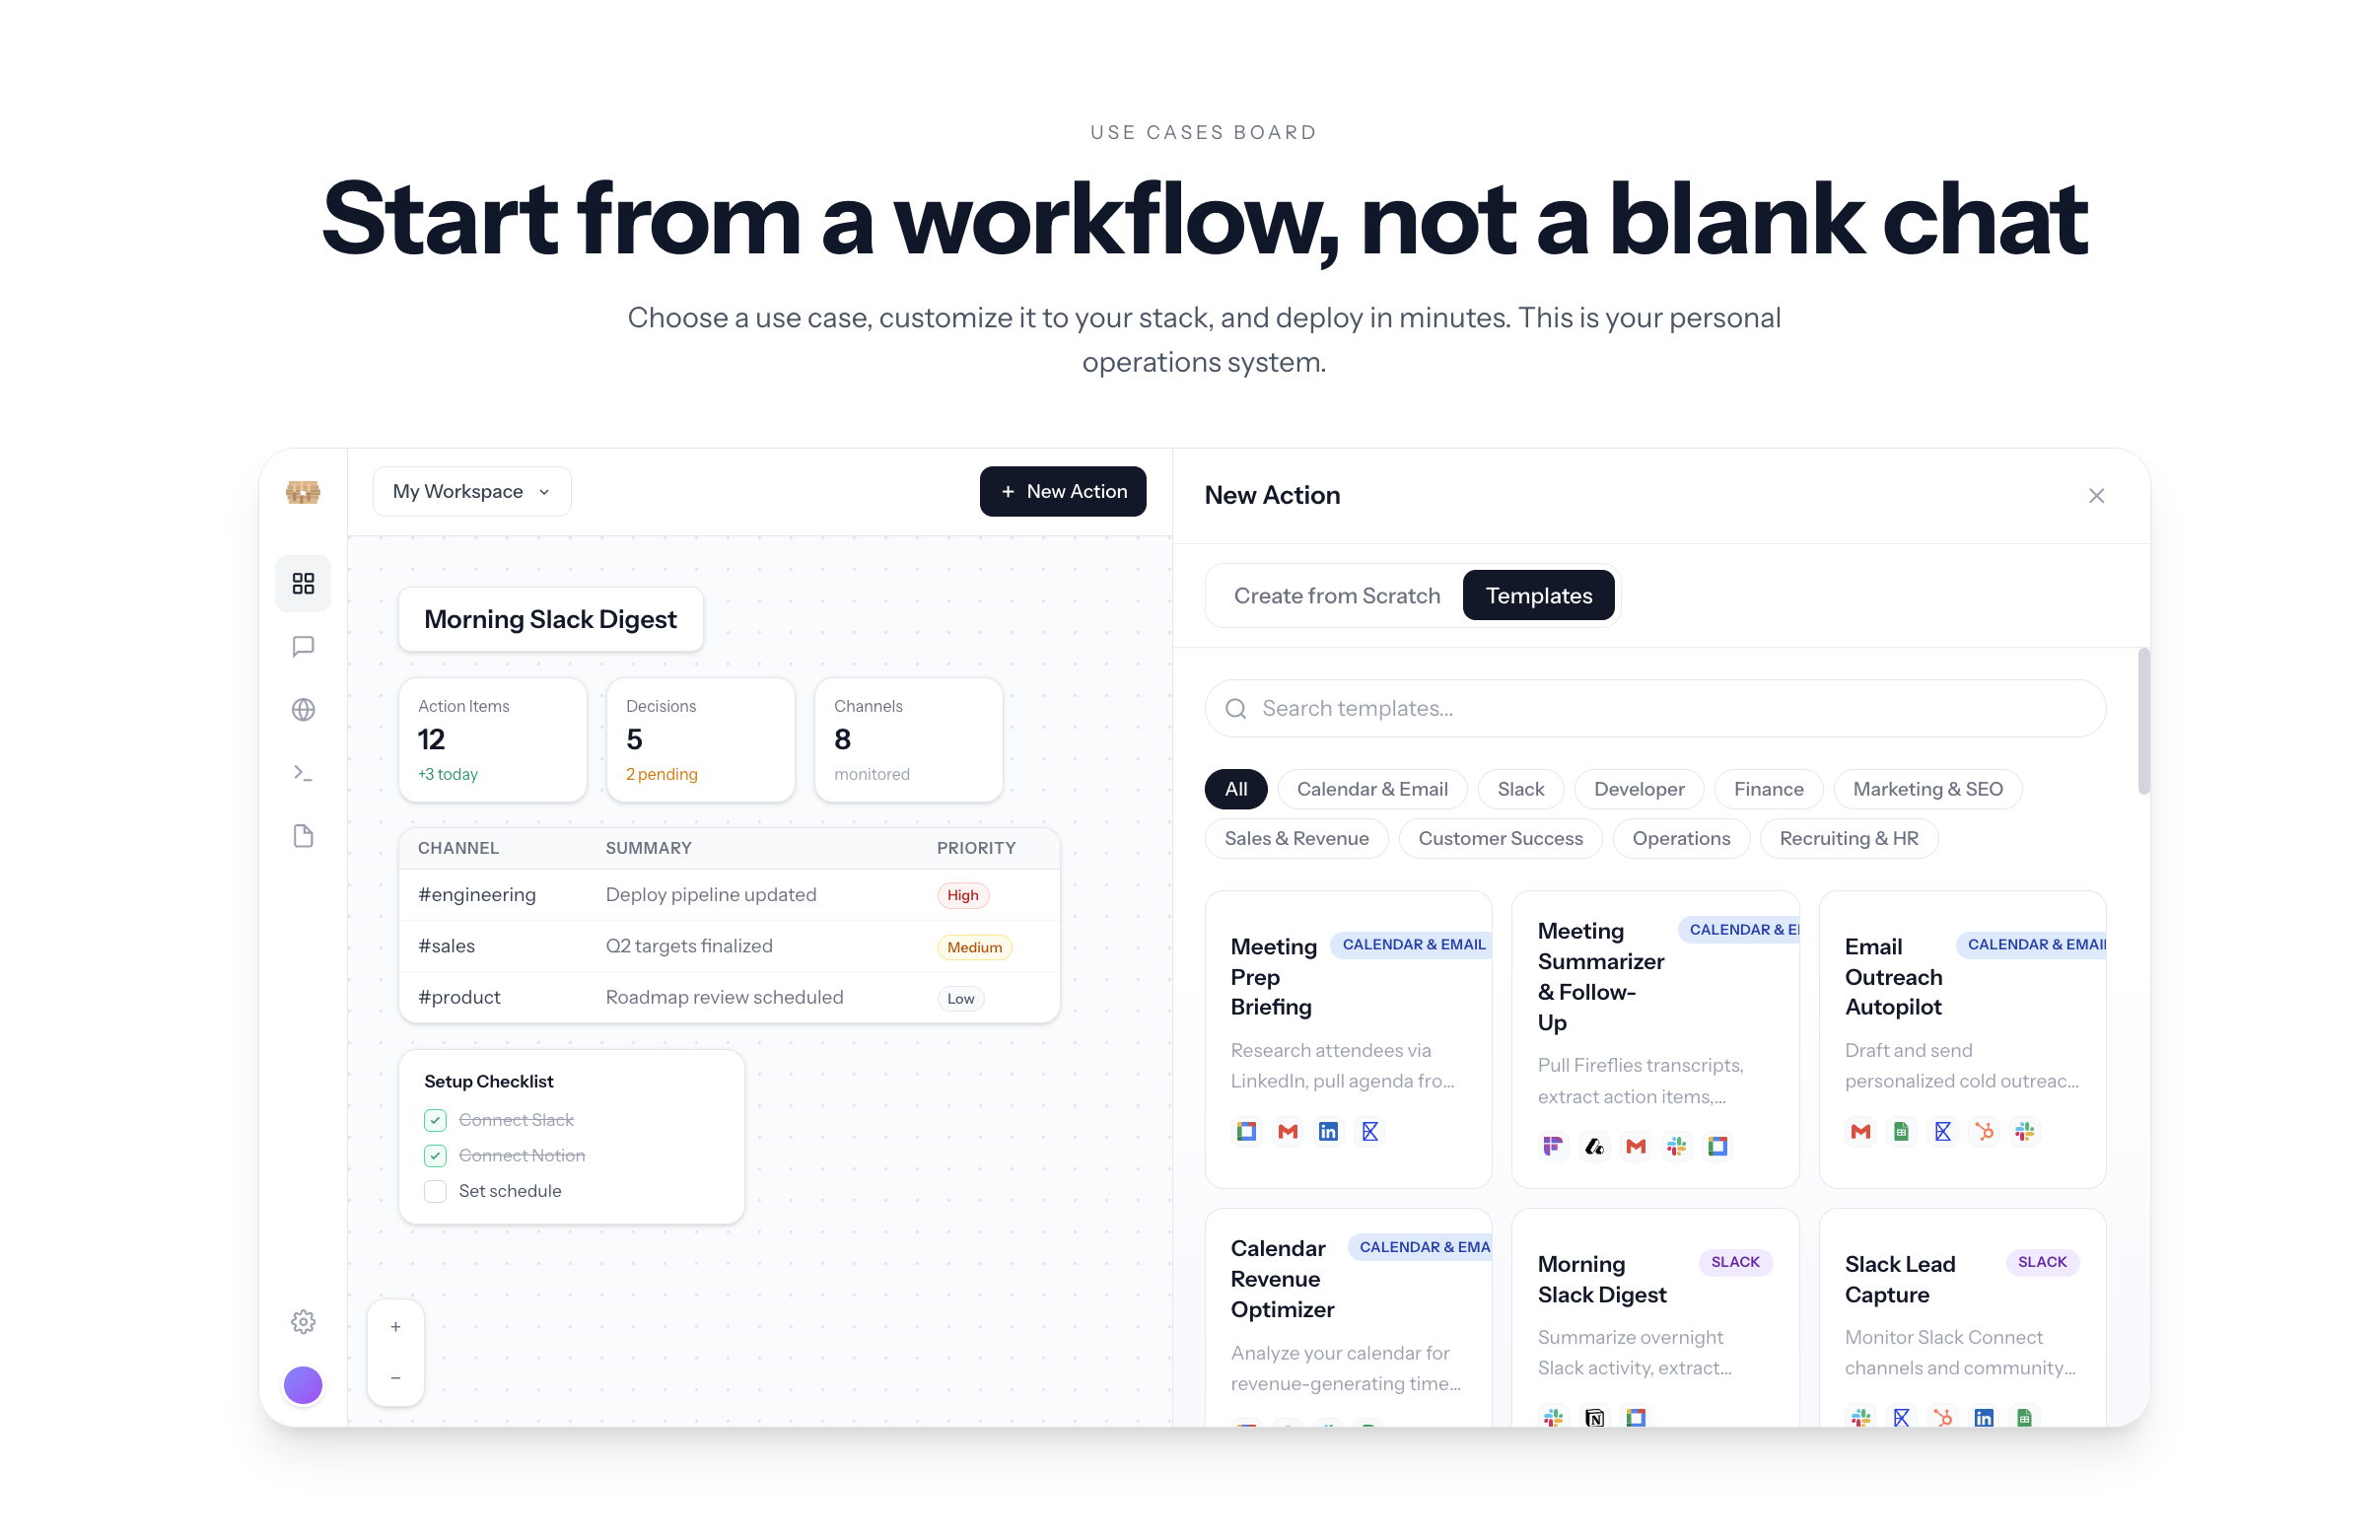The image size is (2380, 1540).
Task: Click the purple user avatar
Action: click(303, 1385)
